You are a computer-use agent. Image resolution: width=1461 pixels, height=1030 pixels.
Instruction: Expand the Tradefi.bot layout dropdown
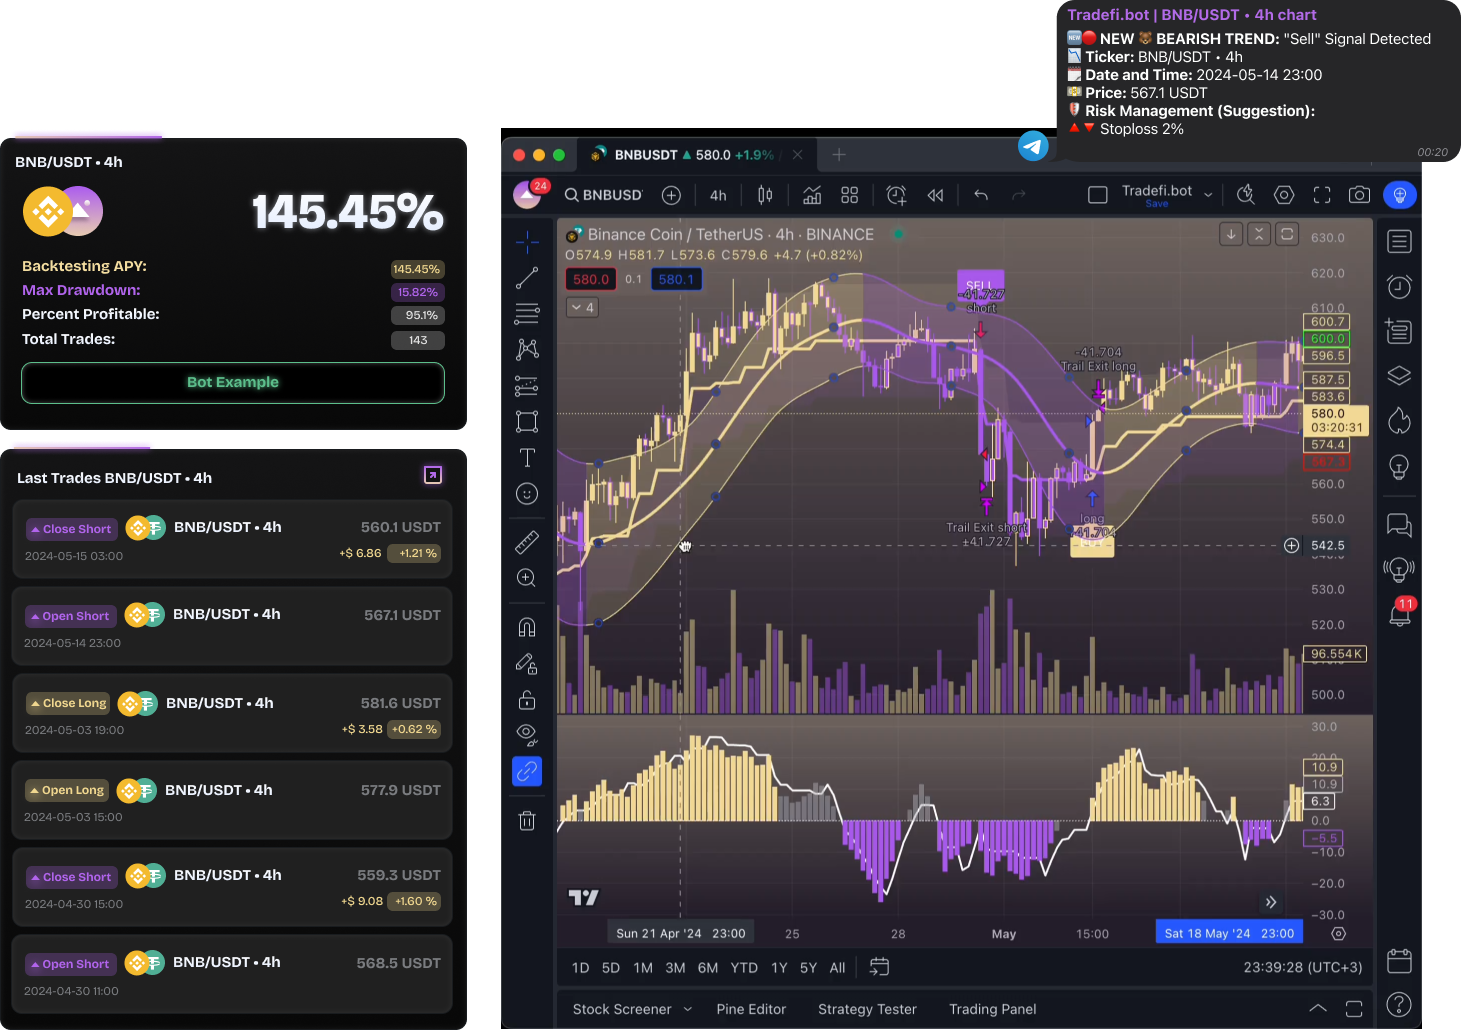[x=1208, y=195]
